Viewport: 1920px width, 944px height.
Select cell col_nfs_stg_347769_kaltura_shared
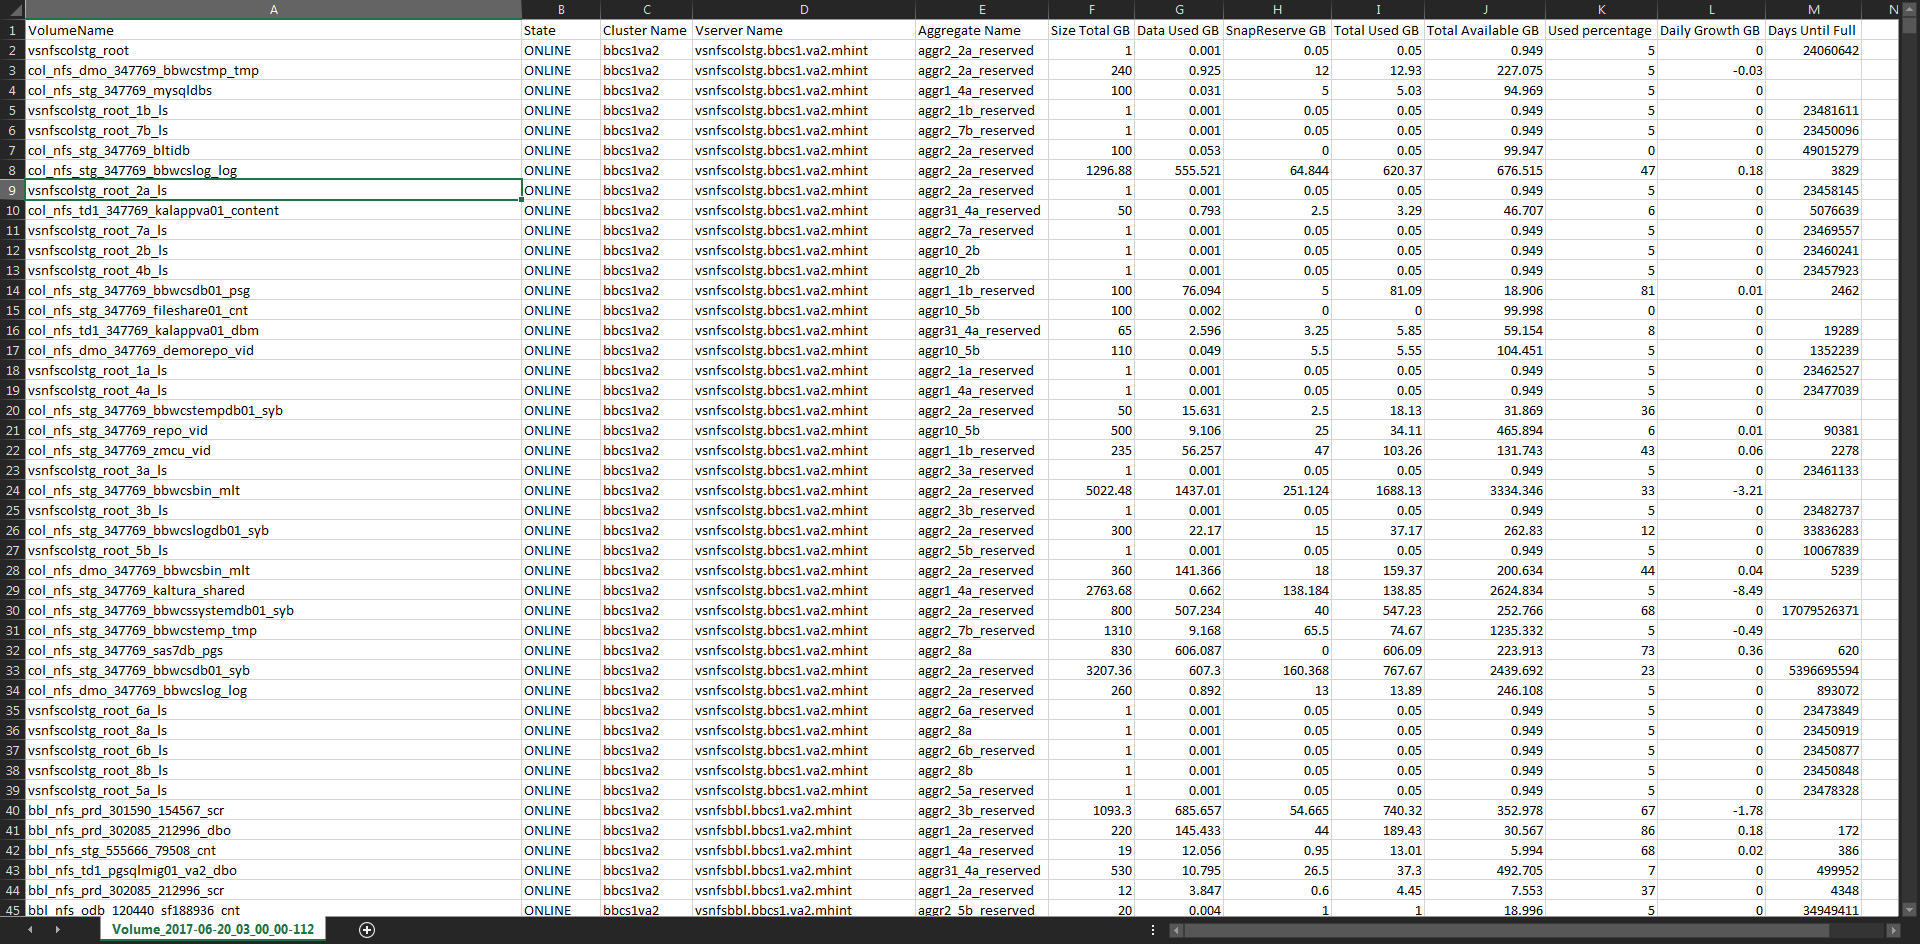tap(273, 590)
